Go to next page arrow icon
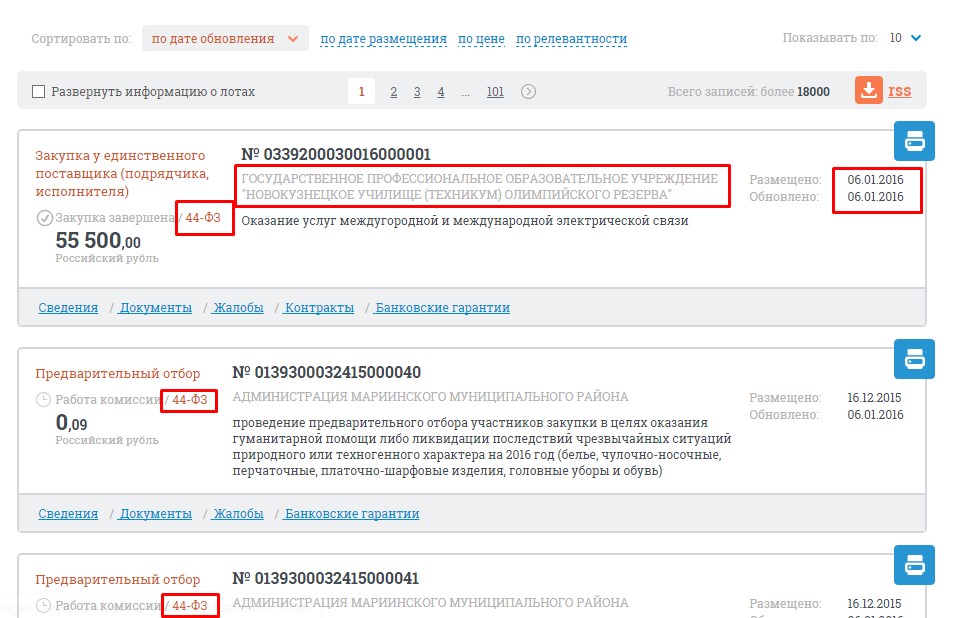Viewport: 959px width, 618px height. 528,92
